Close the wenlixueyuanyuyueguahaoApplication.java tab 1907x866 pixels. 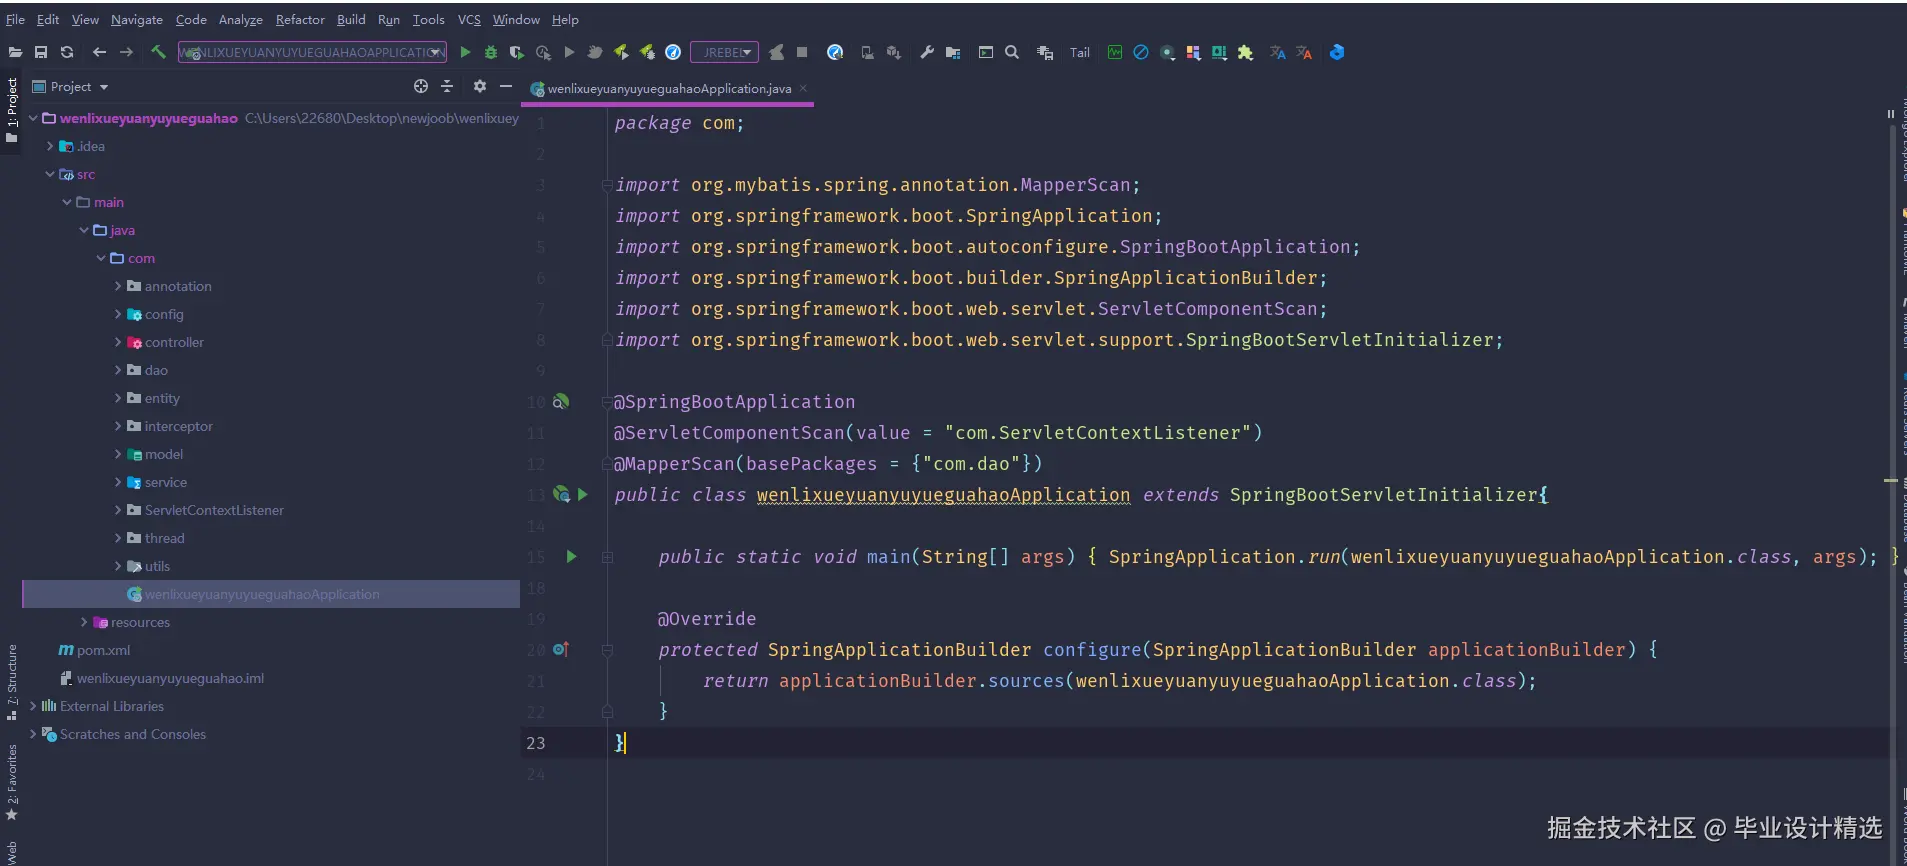pos(803,88)
